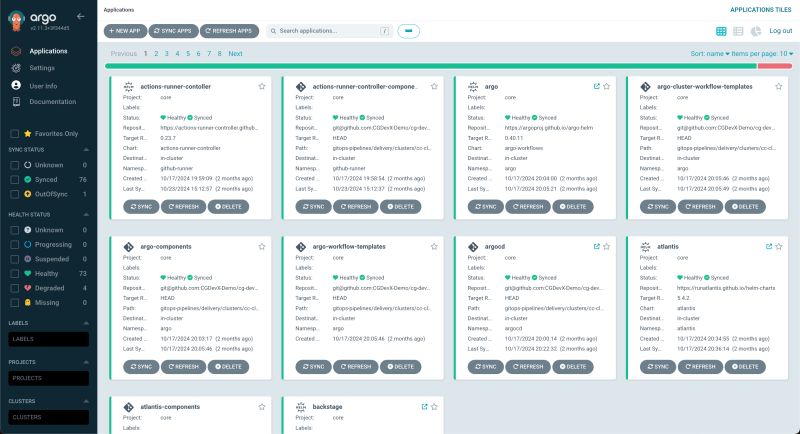Click the Argo octopus logo
This screenshot has height=434, width=800.
[x=16, y=20]
